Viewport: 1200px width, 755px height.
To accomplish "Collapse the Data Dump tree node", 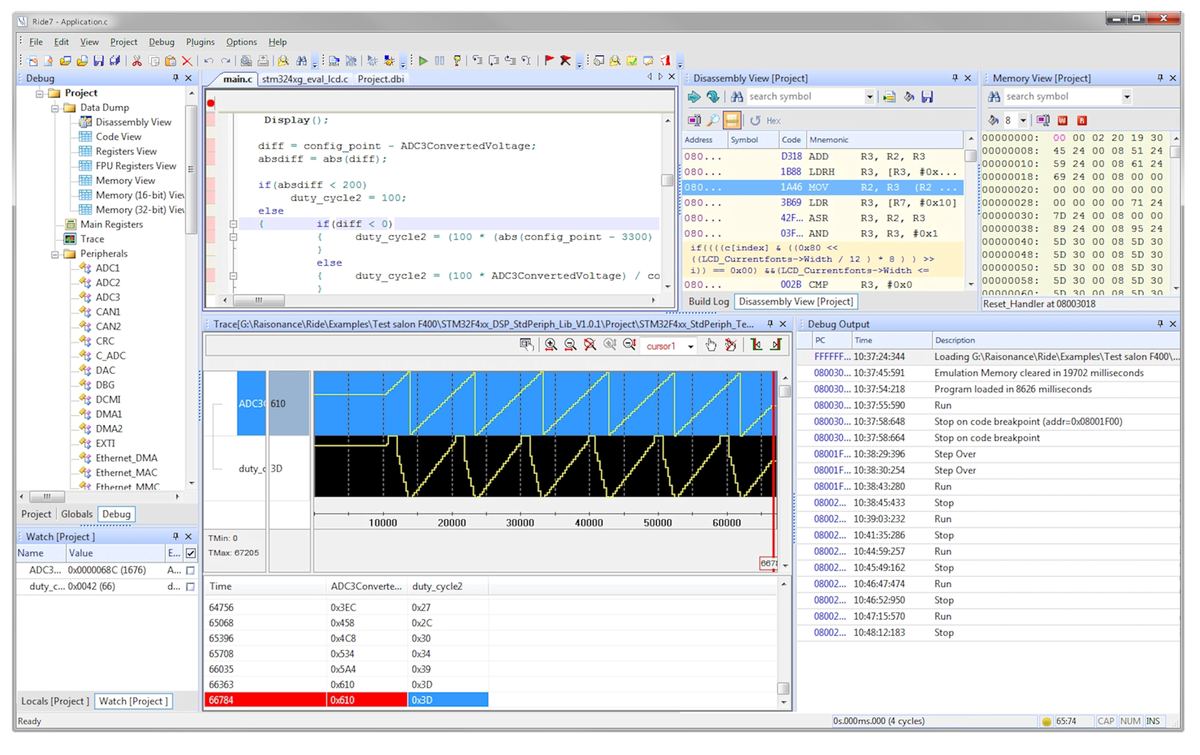I will [55, 108].
